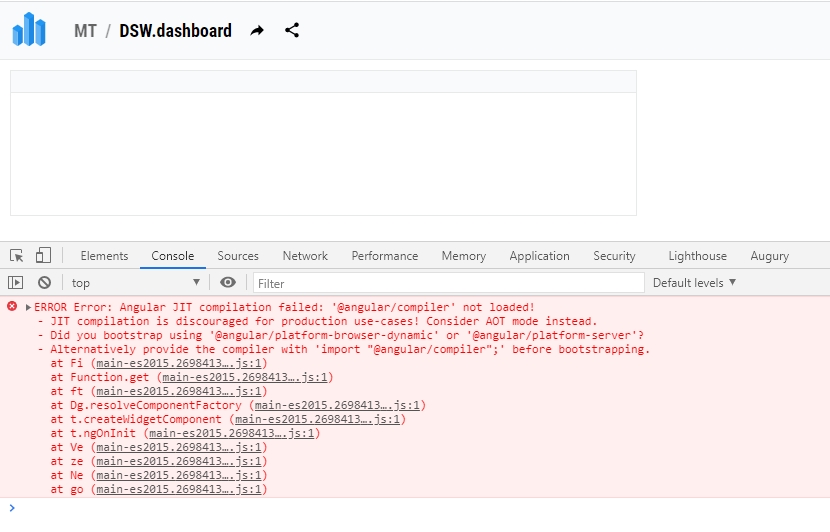Show the console sidebar icon

(16, 283)
